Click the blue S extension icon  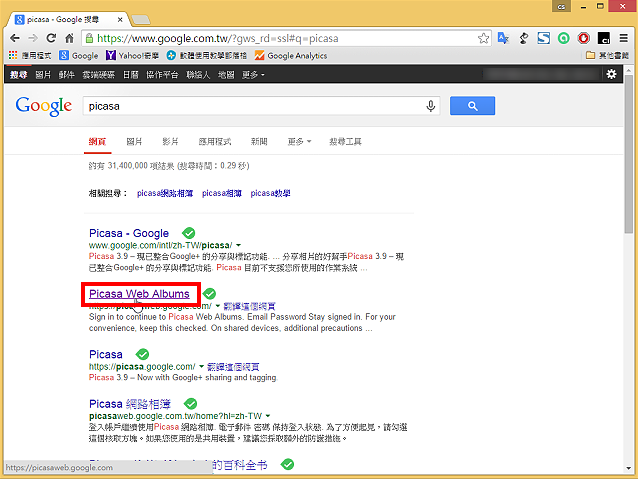click(544, 38)
